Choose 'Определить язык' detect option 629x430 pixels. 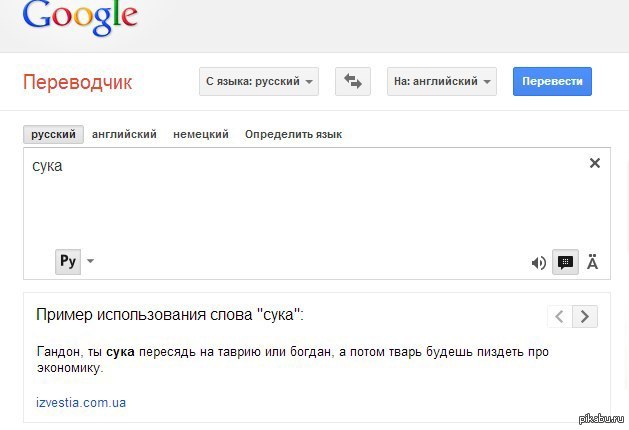pos(293,134)
